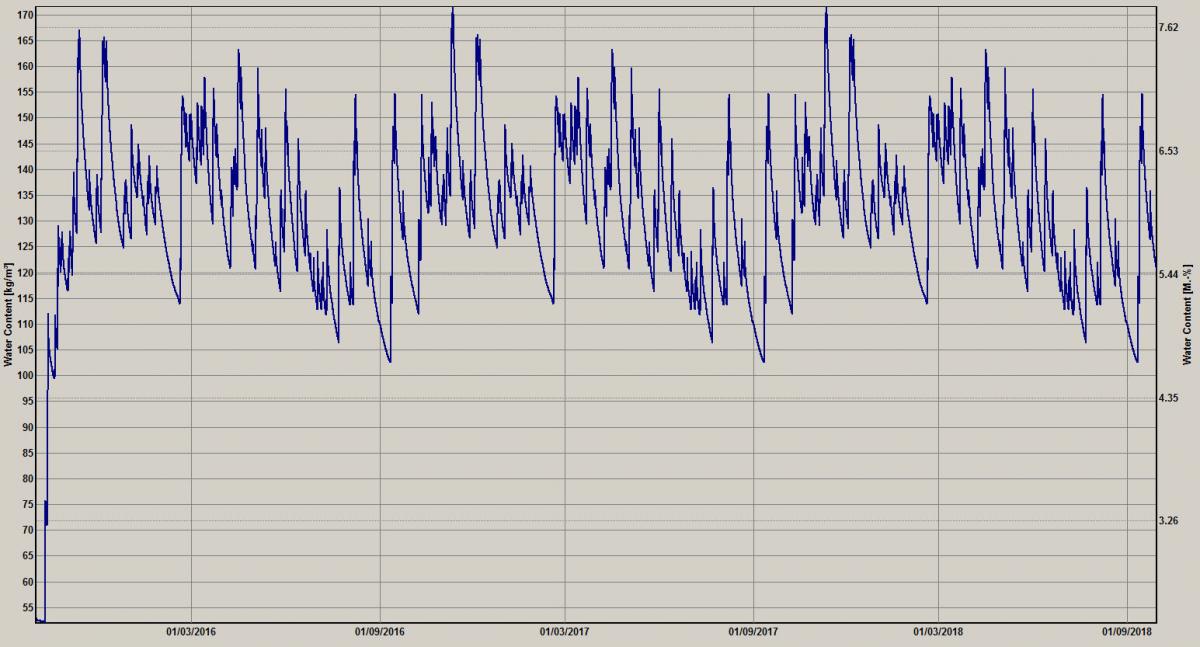The width and height of the screenshot is (1200, 647).
Task: Select the Water Content [M.-%] axis title
Action: 1187,314
